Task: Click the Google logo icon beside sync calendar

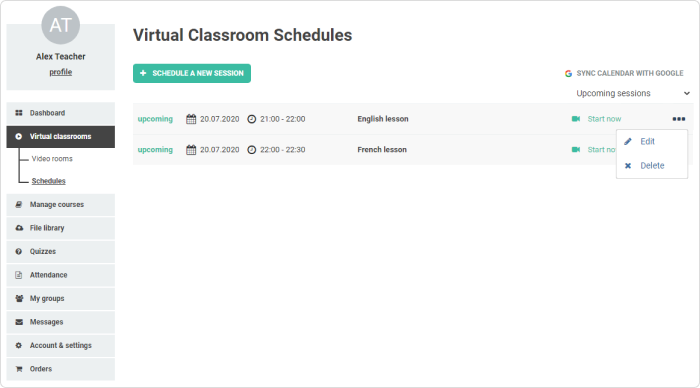Action: (x=568, y=73)
